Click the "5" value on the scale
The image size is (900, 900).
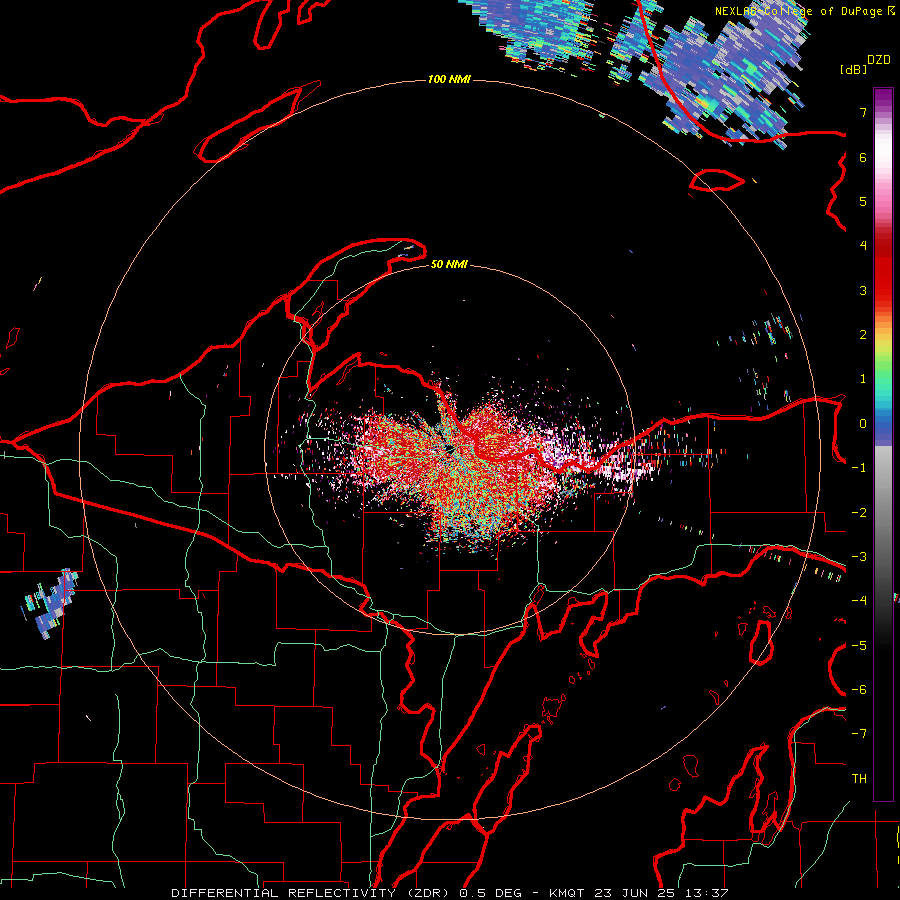(863, 201)
